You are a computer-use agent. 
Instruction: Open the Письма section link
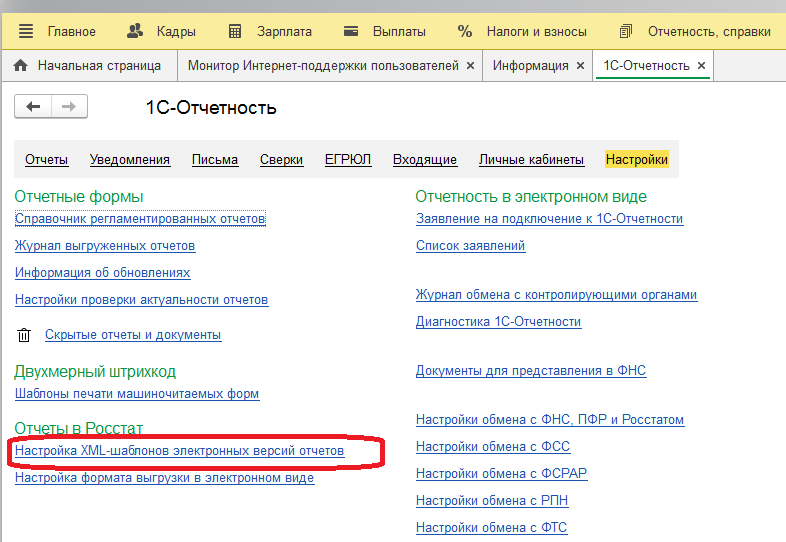coord(215,159)
